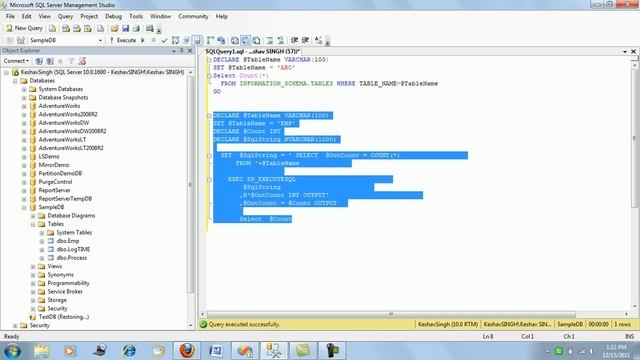Uncomment the selected lines
640x360 pixels.
coord(281,40)
